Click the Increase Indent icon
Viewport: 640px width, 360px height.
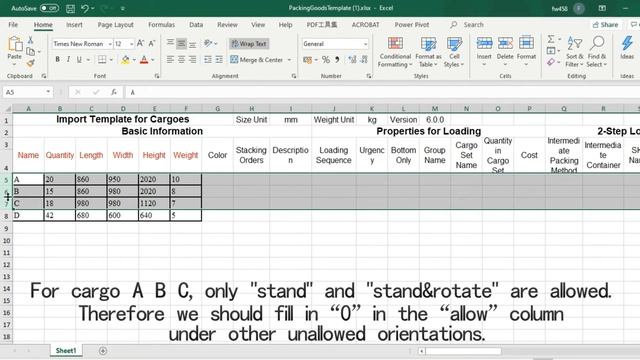(x=219, y=60)
